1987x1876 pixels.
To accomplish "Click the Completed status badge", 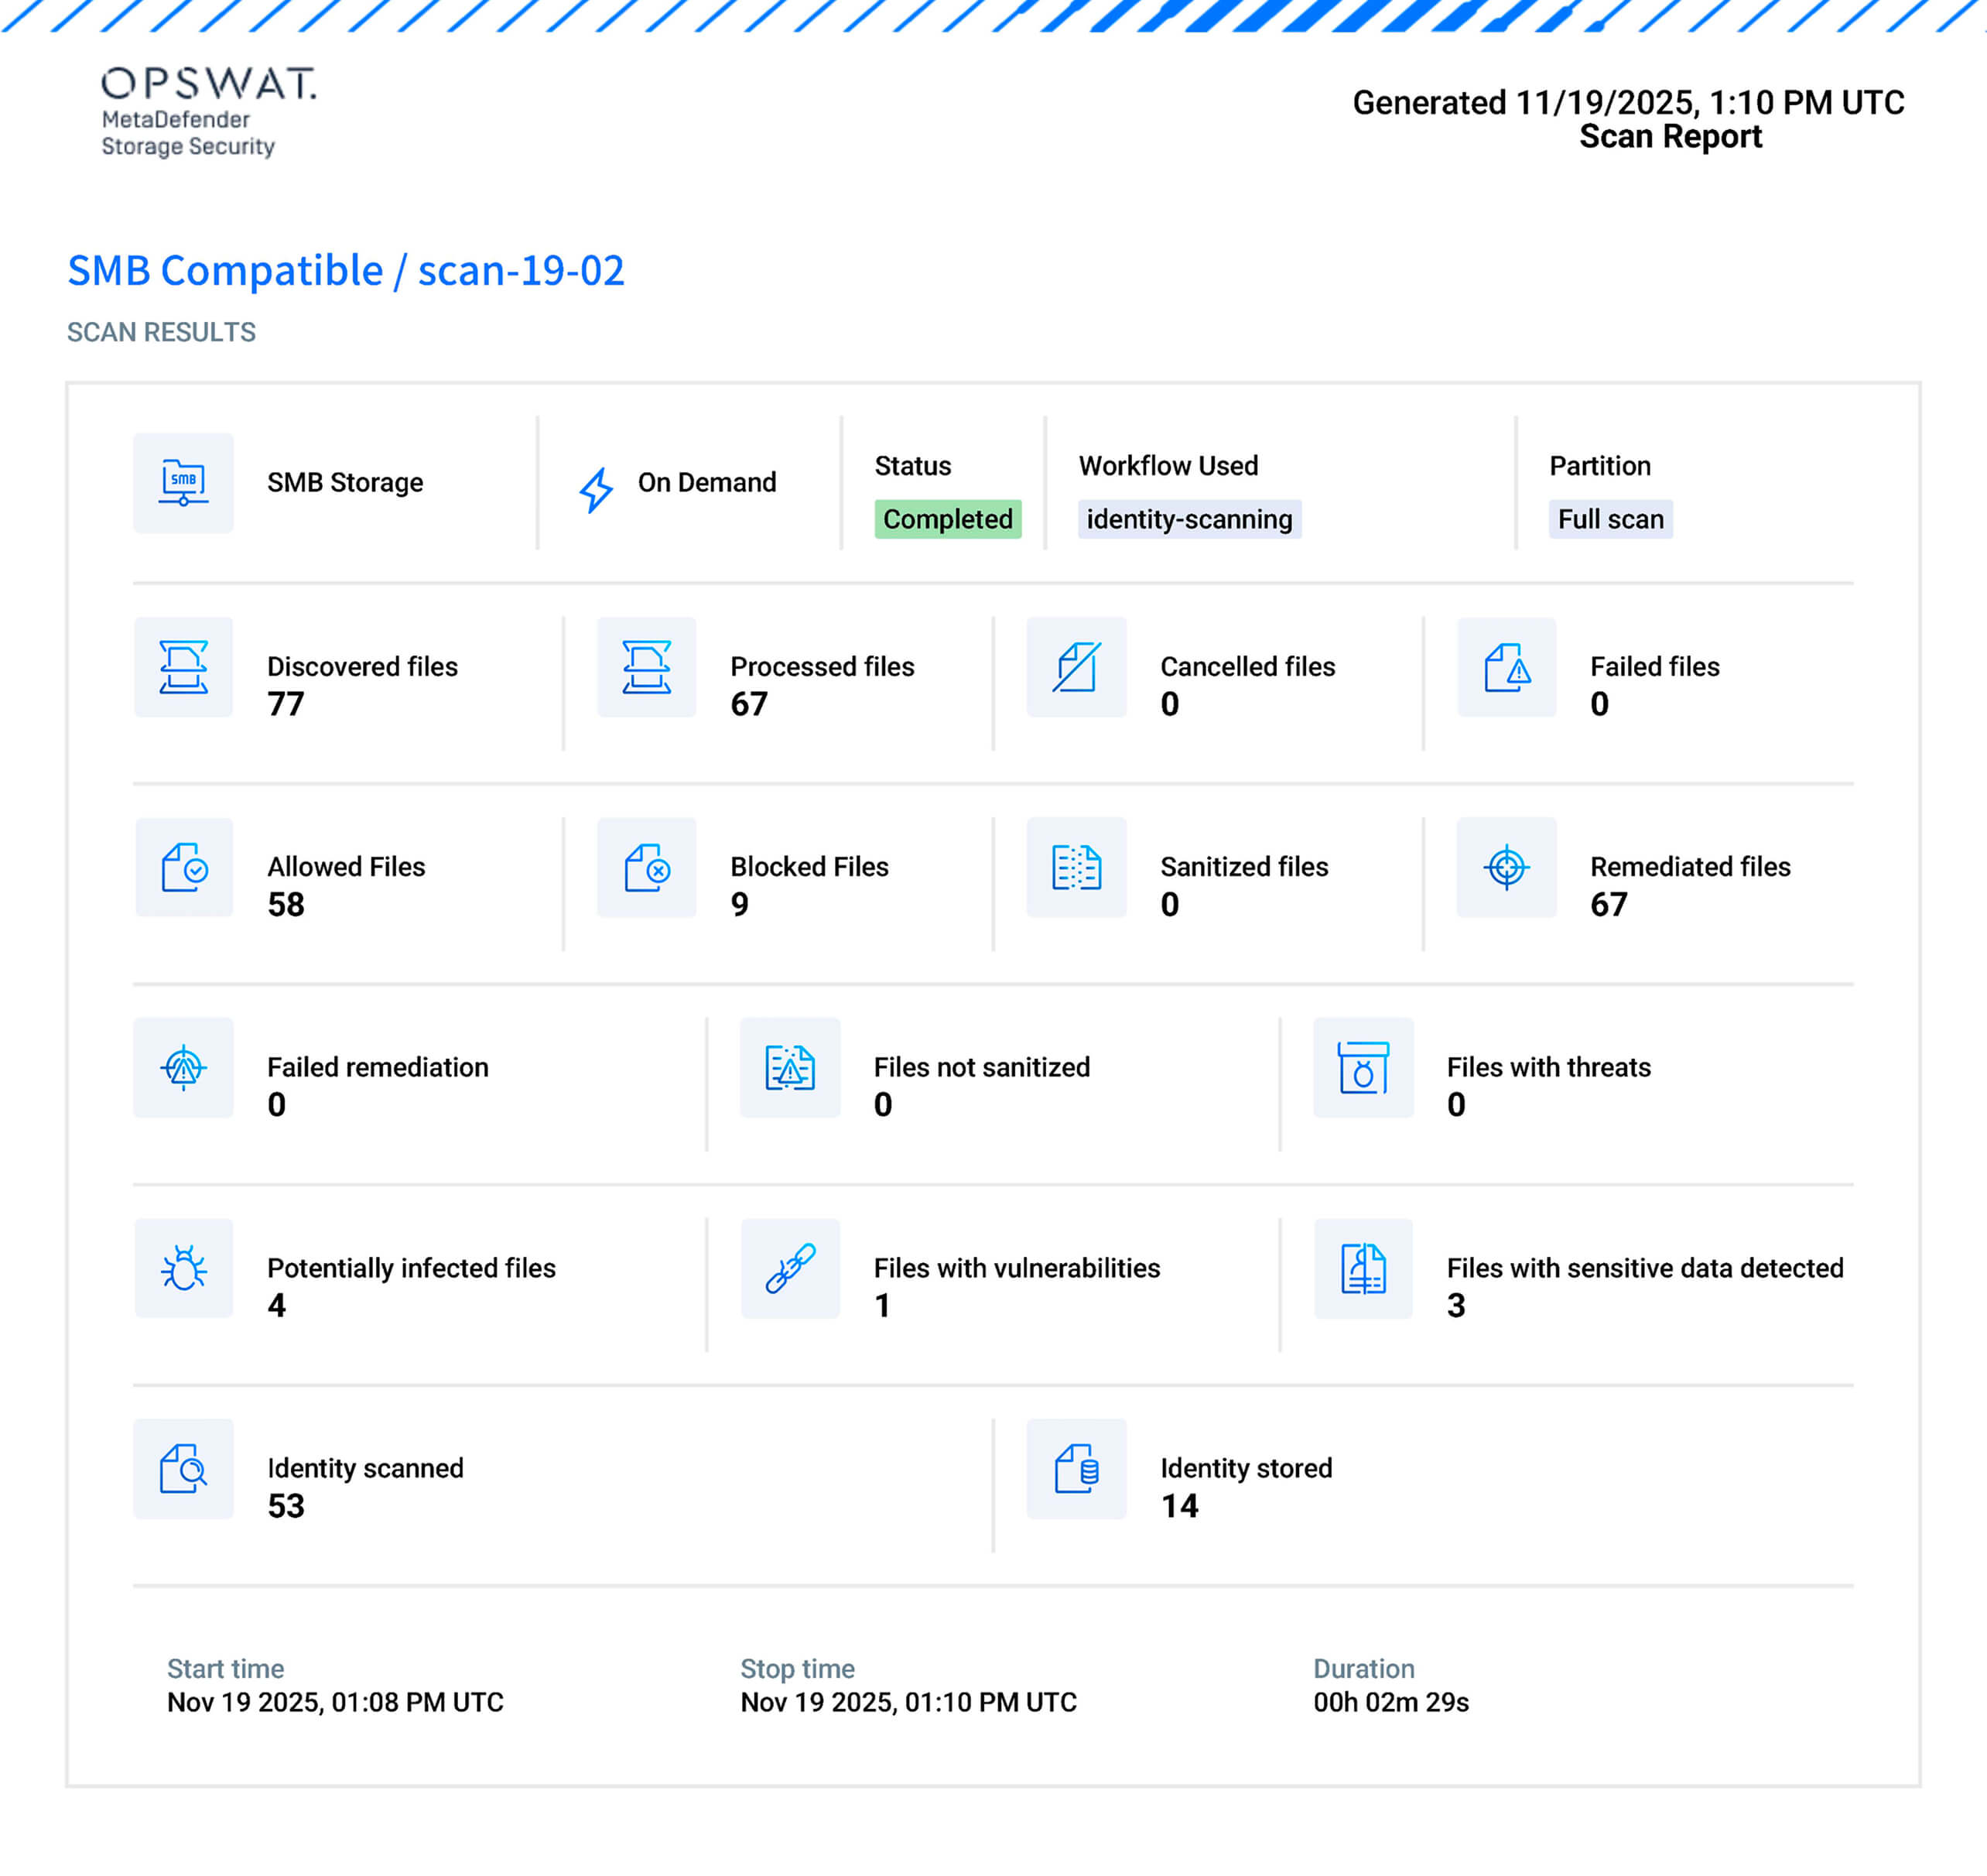I will tap(947, 519).
